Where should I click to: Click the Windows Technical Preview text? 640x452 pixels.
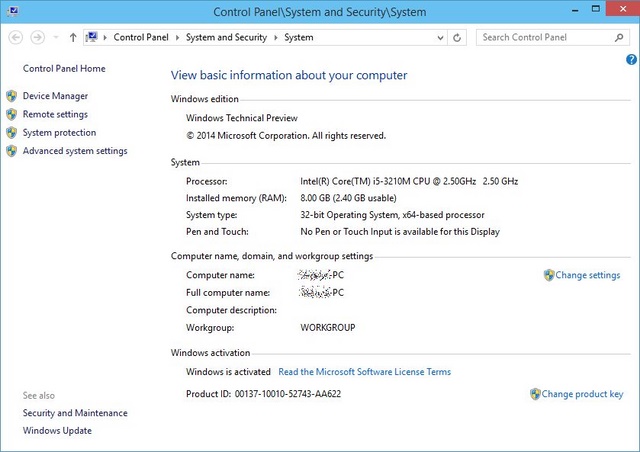point(242,118)
